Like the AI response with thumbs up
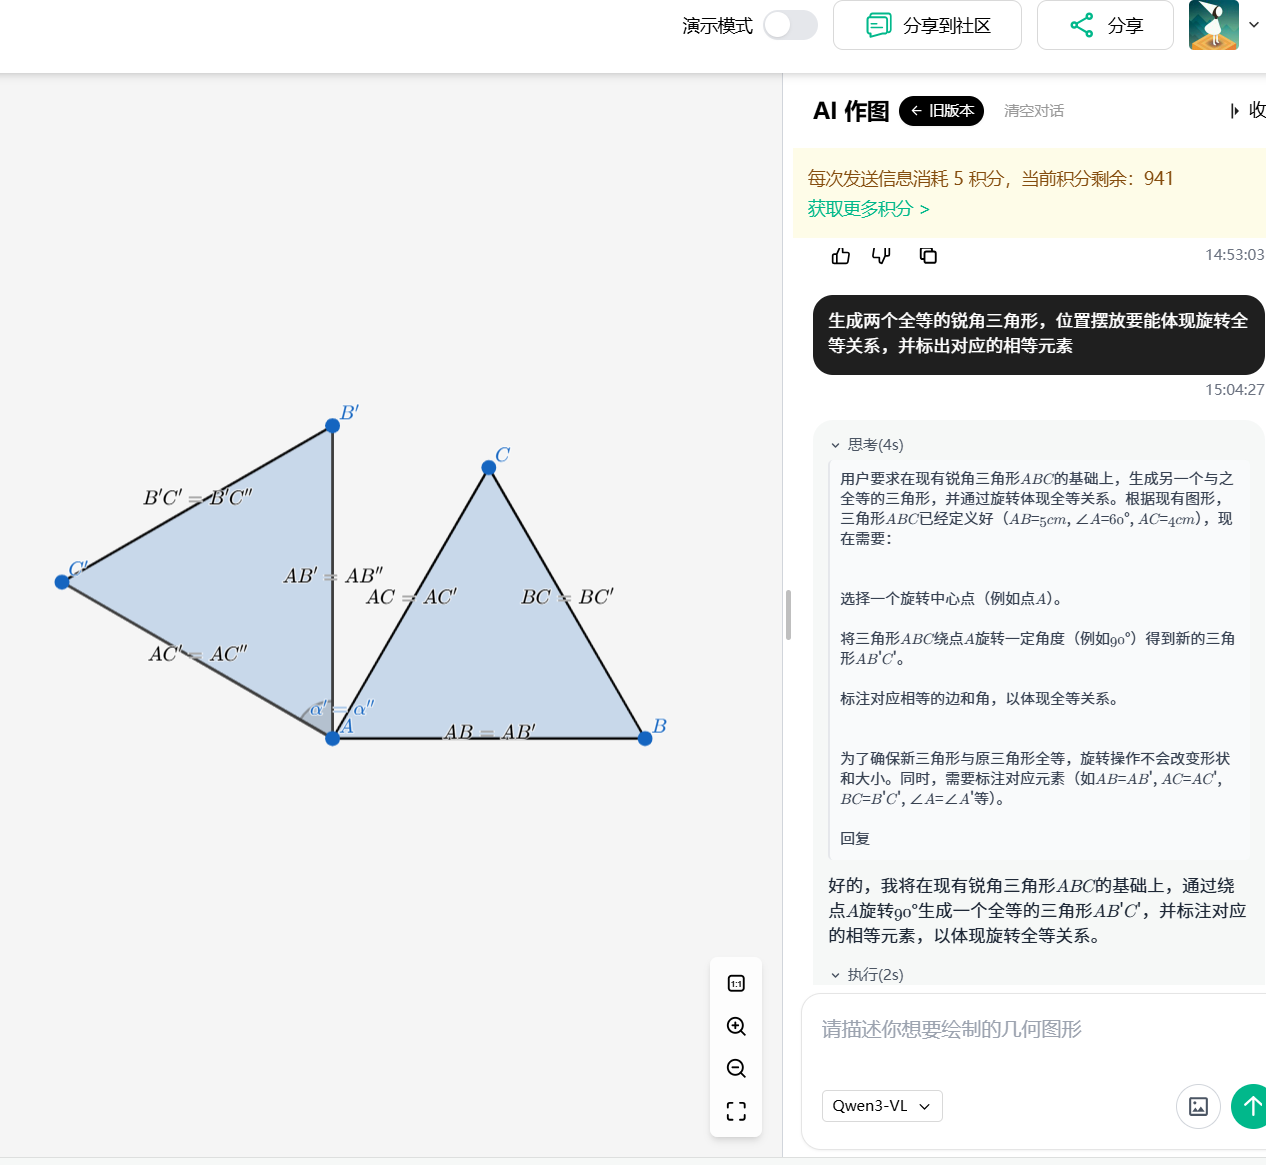Viewport: 1266px width, 1165px height. point(840,256)
